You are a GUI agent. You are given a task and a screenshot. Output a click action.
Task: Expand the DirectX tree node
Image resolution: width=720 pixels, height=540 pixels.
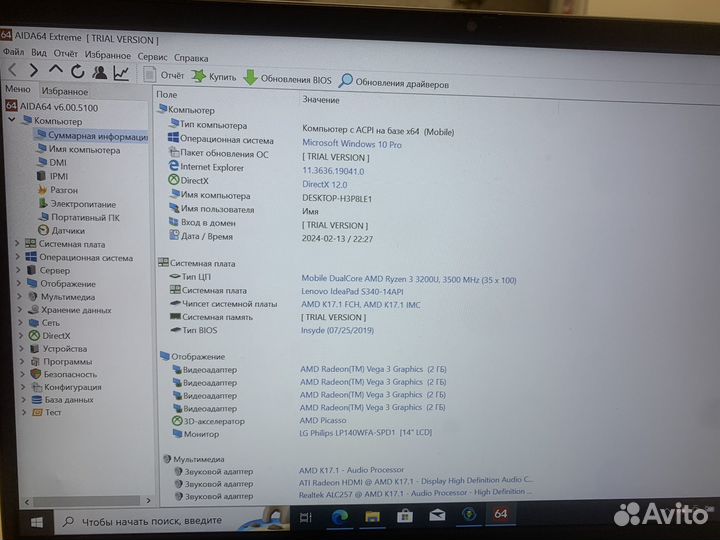21,335
